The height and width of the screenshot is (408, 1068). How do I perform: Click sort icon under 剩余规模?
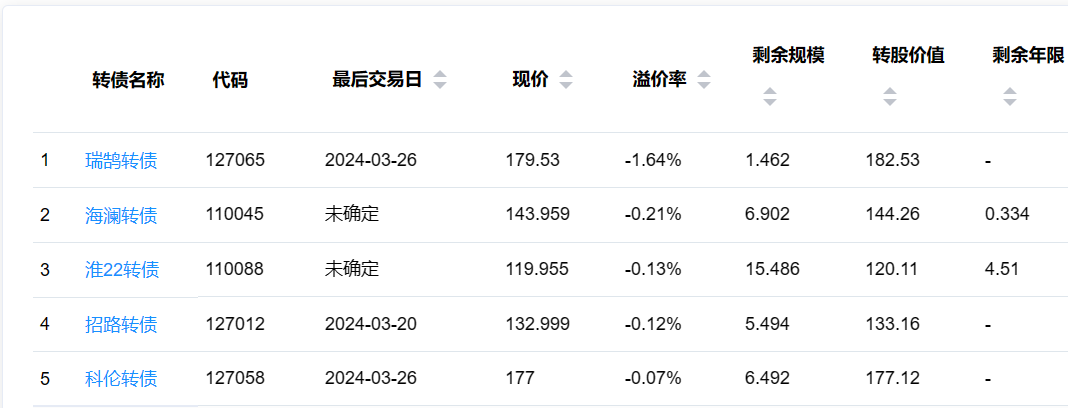[x=769, y=97]
